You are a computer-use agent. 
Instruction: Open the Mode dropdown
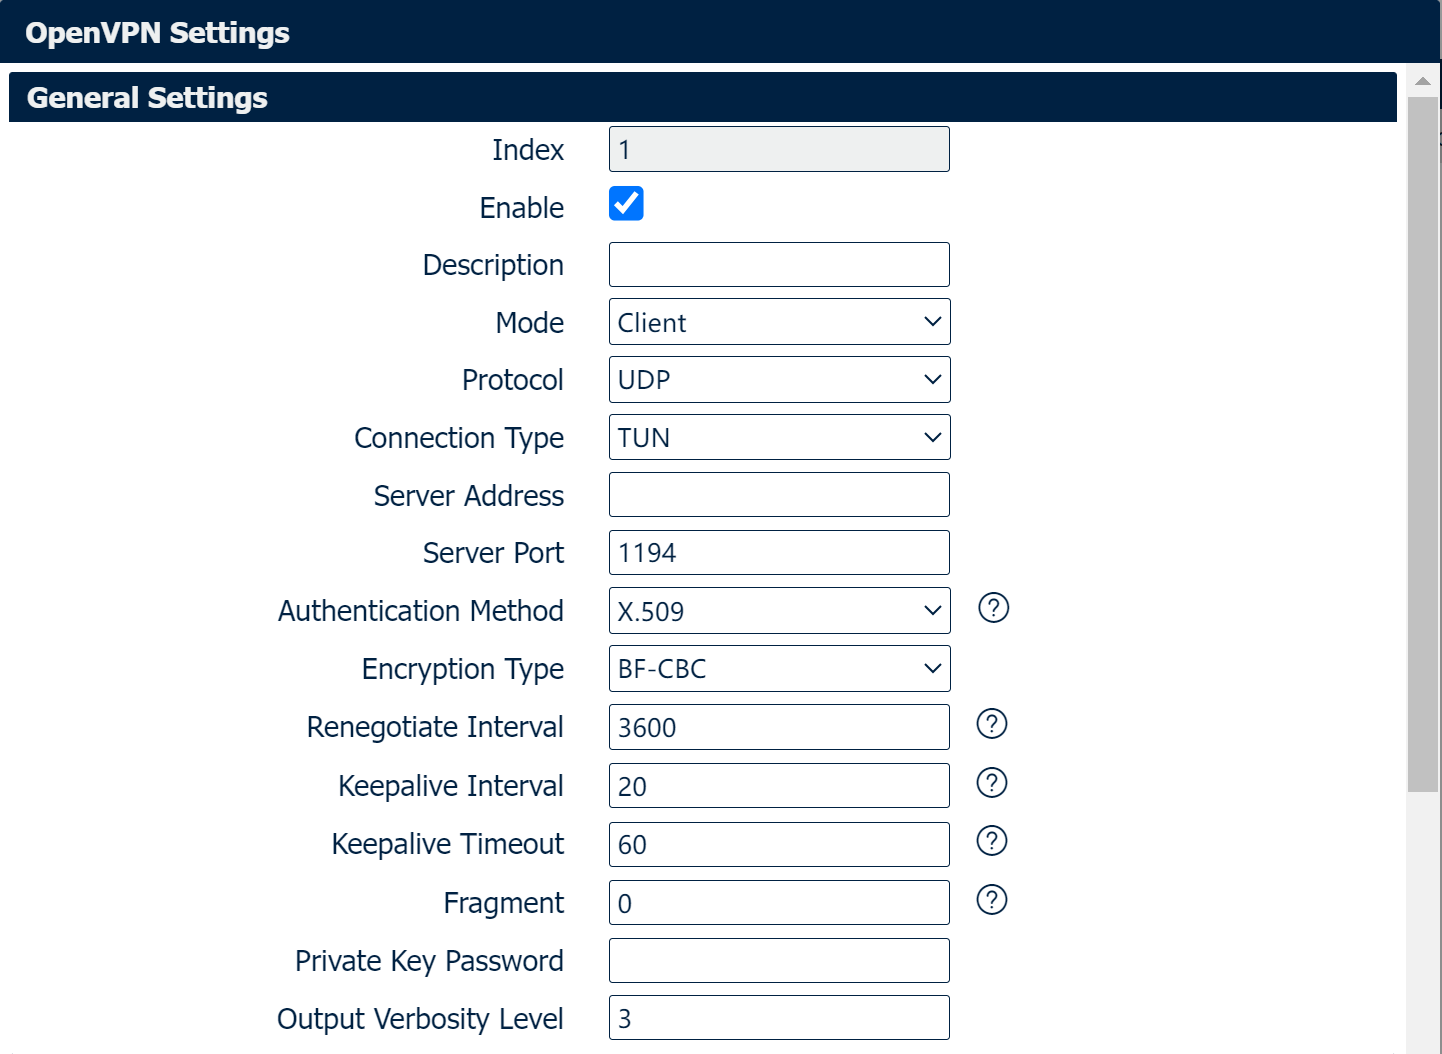point(779,322)
